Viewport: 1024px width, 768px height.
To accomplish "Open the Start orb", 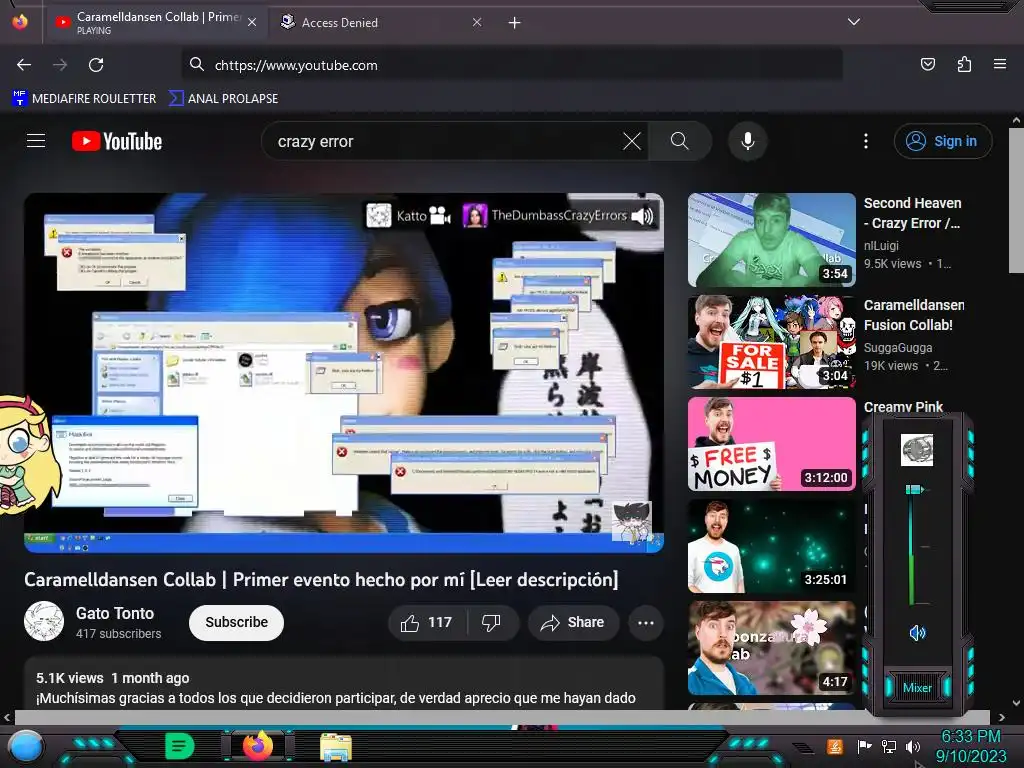I will click(x=26, y=747).
